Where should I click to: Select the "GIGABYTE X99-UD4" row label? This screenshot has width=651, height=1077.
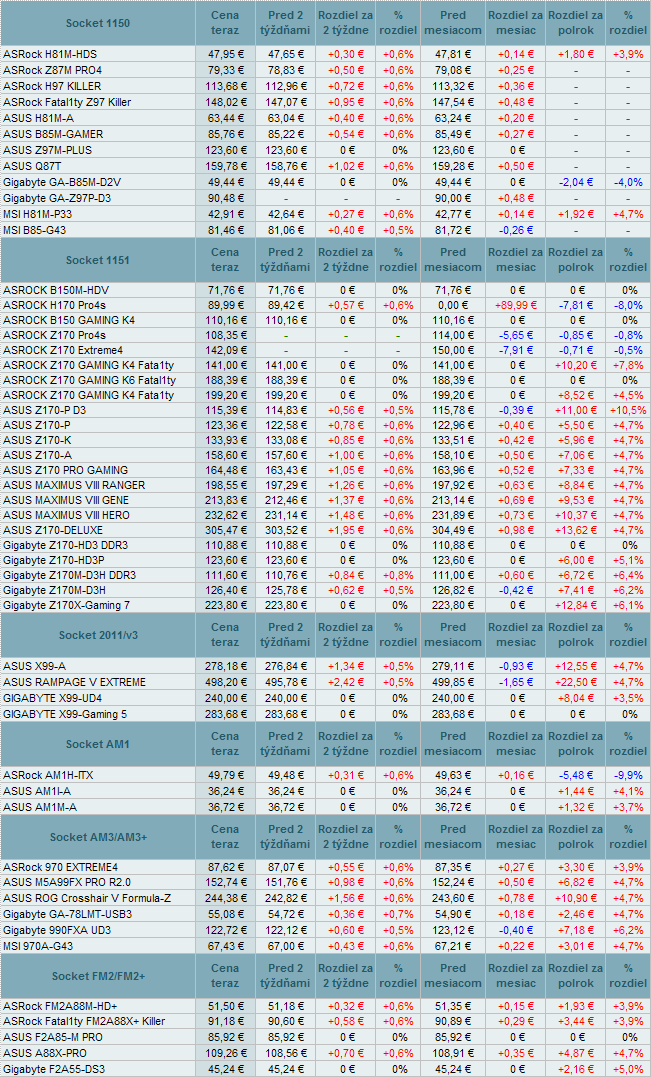(52, 698)
